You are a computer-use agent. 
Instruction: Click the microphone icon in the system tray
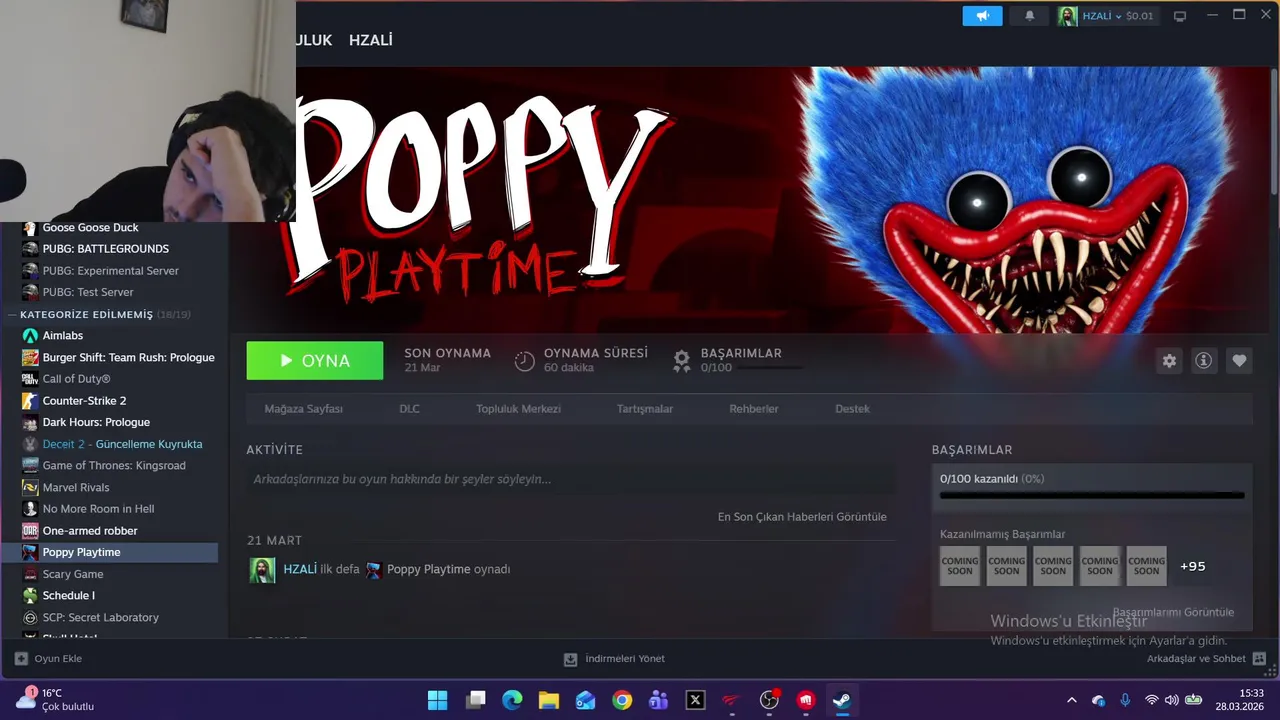[x=1125, y=700]
